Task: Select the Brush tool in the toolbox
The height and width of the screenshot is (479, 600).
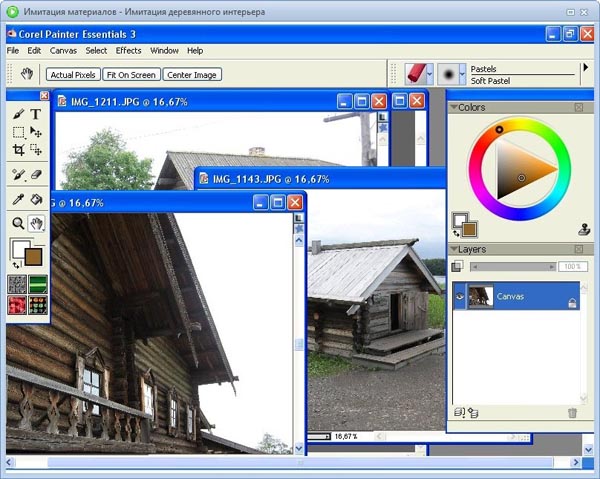Action: [19, 114]
